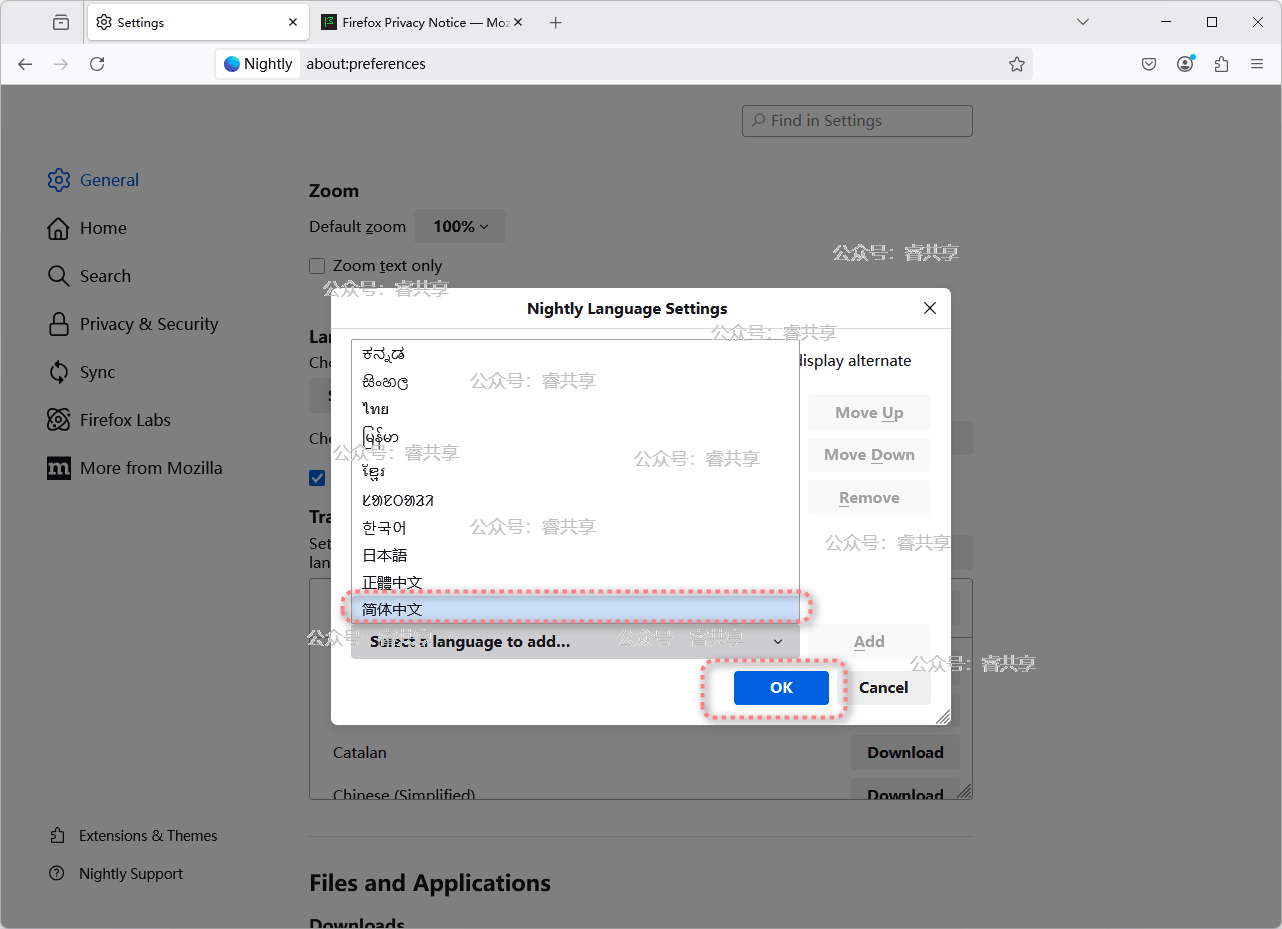The height and width of the screenshot is (929, 1282).
Task: Go forward with the forward arrow
Action: click(x=62, y=64)
